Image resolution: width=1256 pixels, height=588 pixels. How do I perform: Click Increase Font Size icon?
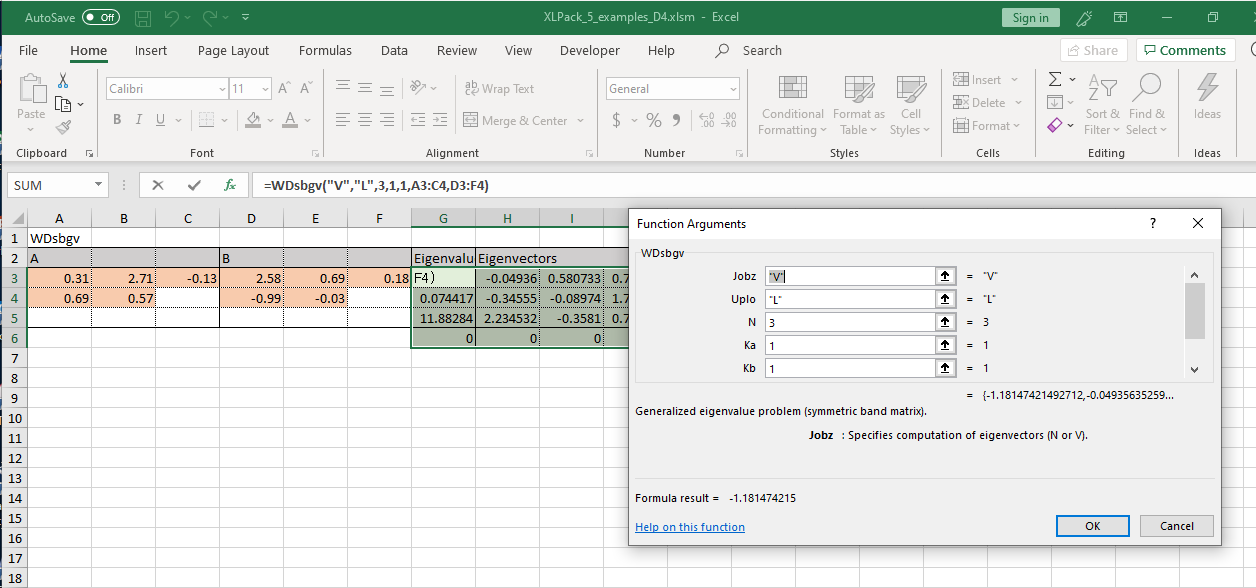click(284, 89)
